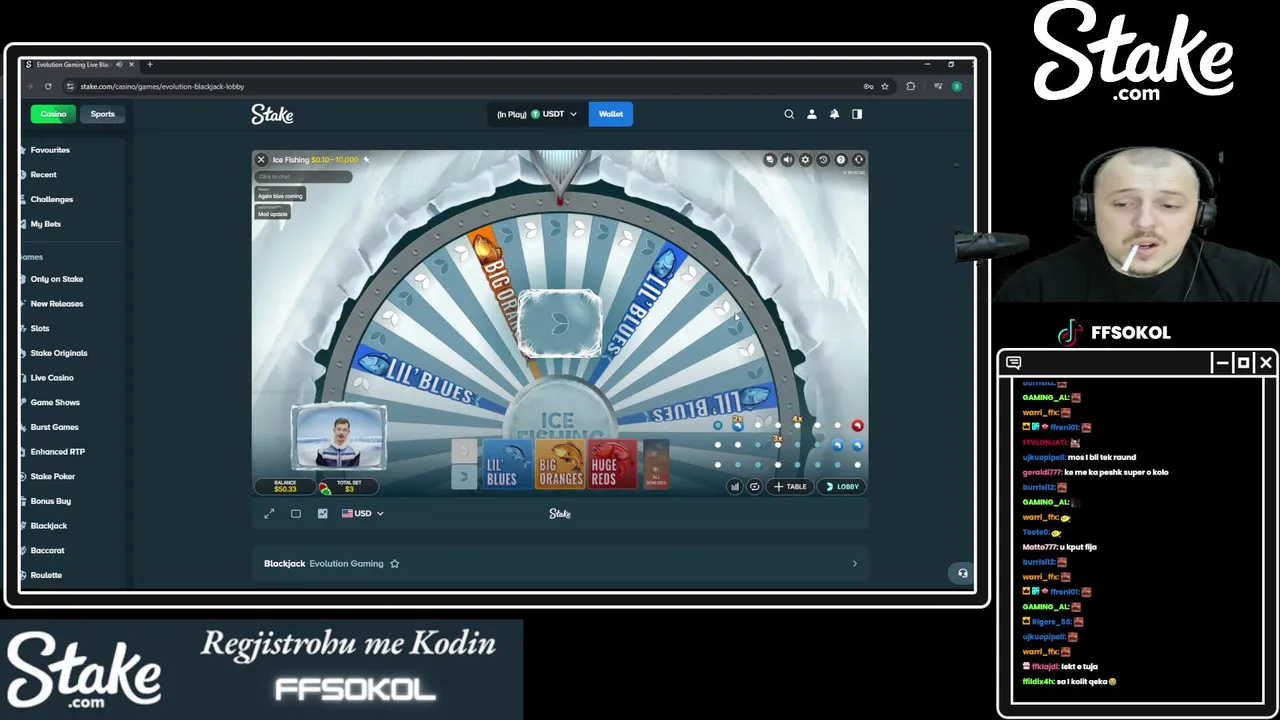Screen dimensions: 1280x720
Task: Open Roulette category
Action: click(46, 575)
